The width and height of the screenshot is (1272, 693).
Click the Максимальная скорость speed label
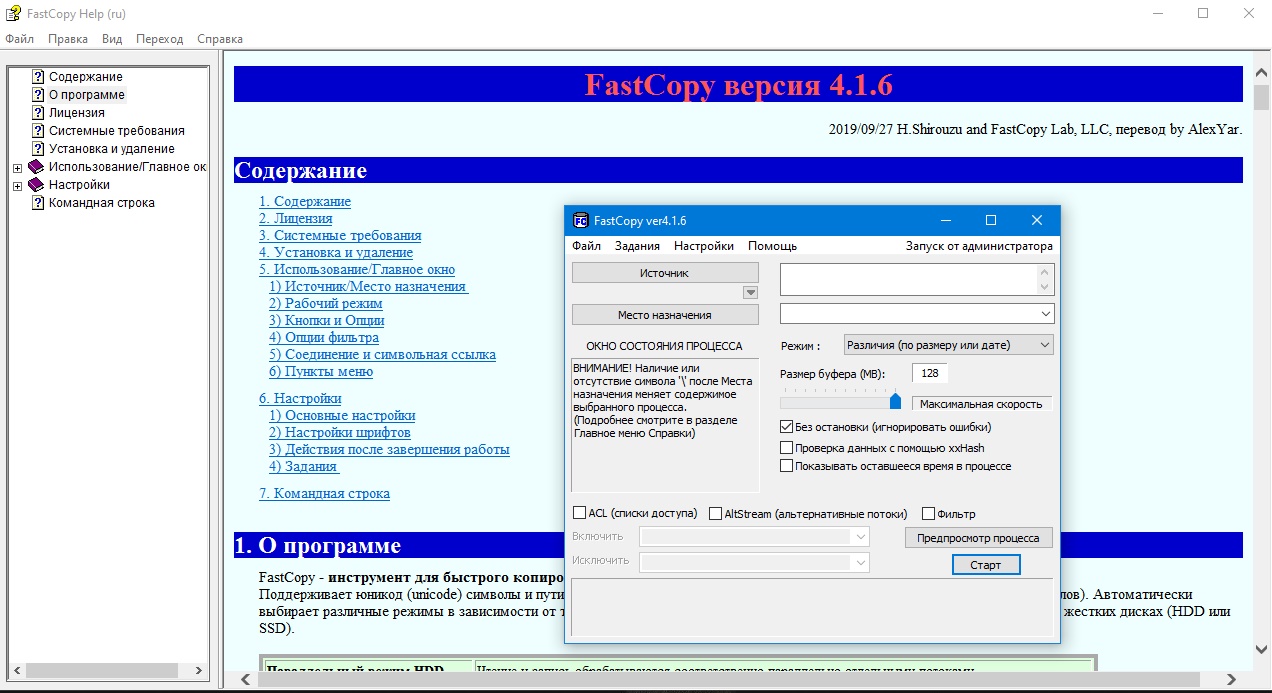pyautogui.click(x=981, y=405)
